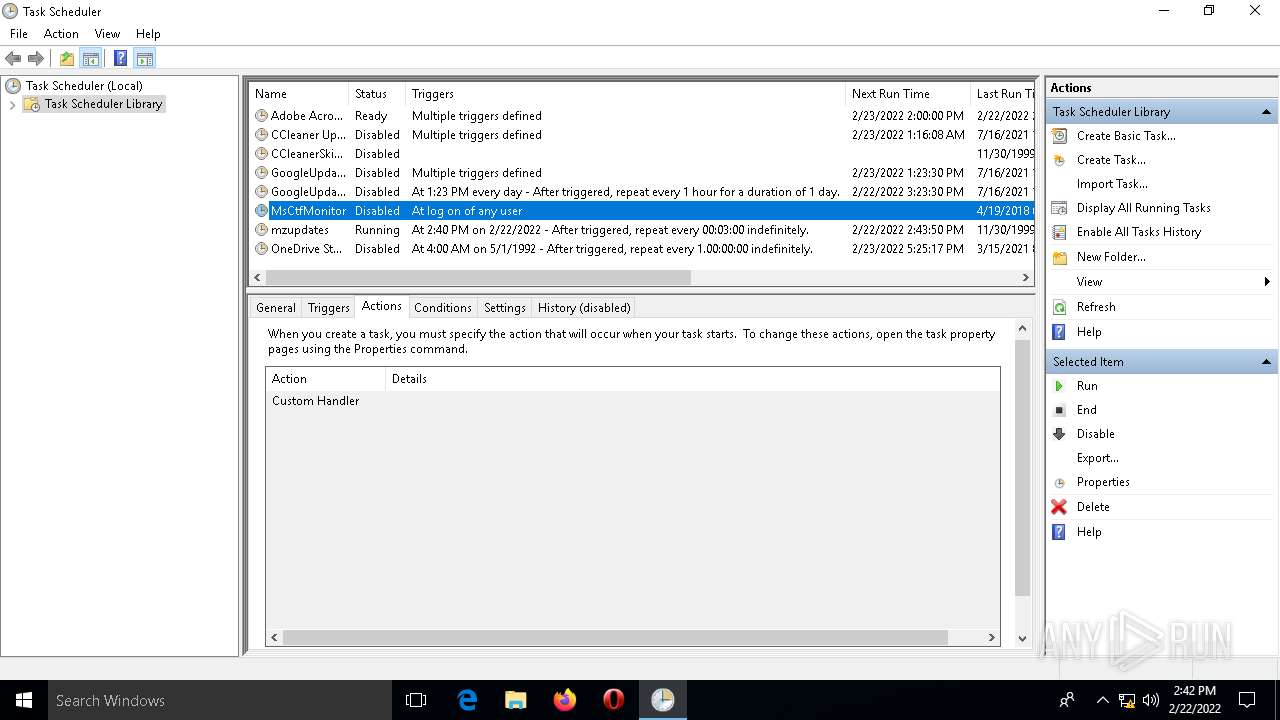Switch to the General tab

click(276, 308)
